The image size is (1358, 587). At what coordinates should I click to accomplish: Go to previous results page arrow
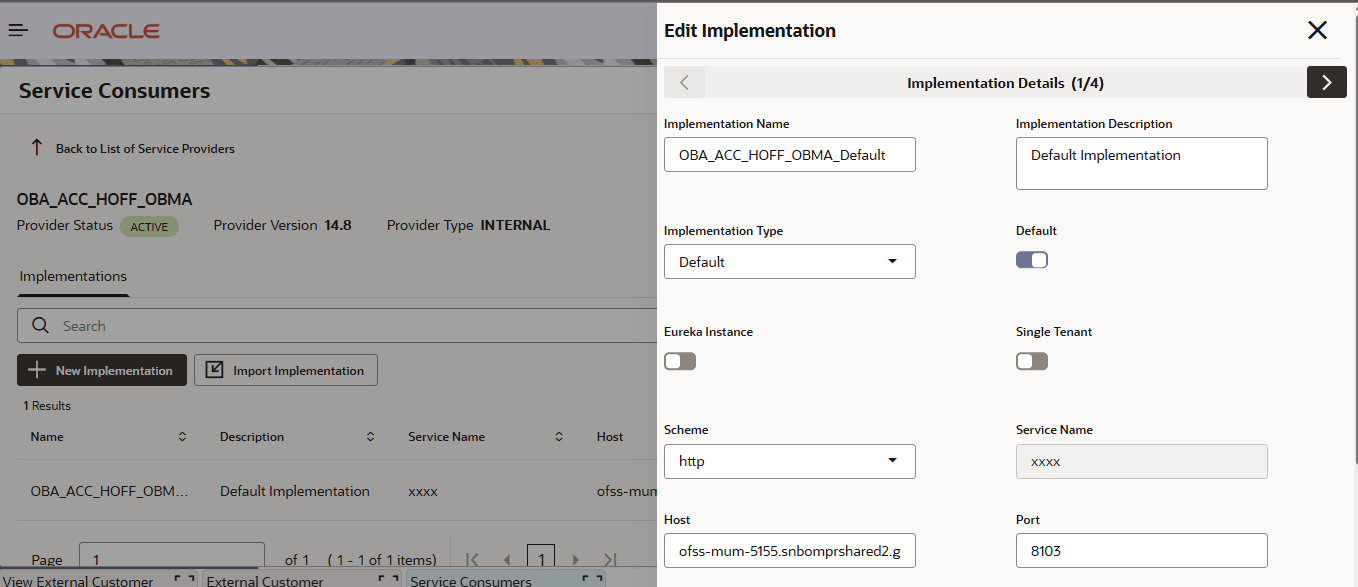coord(507,560)
